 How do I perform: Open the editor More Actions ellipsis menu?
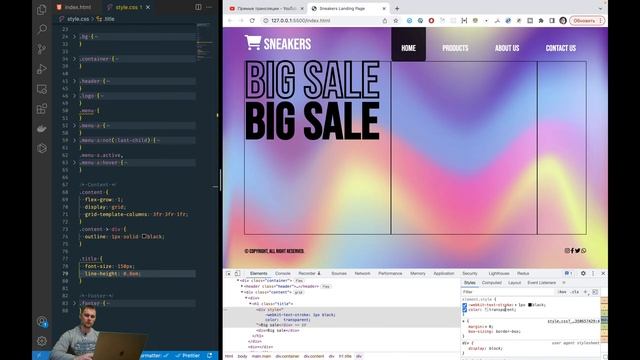click(209, 7)
